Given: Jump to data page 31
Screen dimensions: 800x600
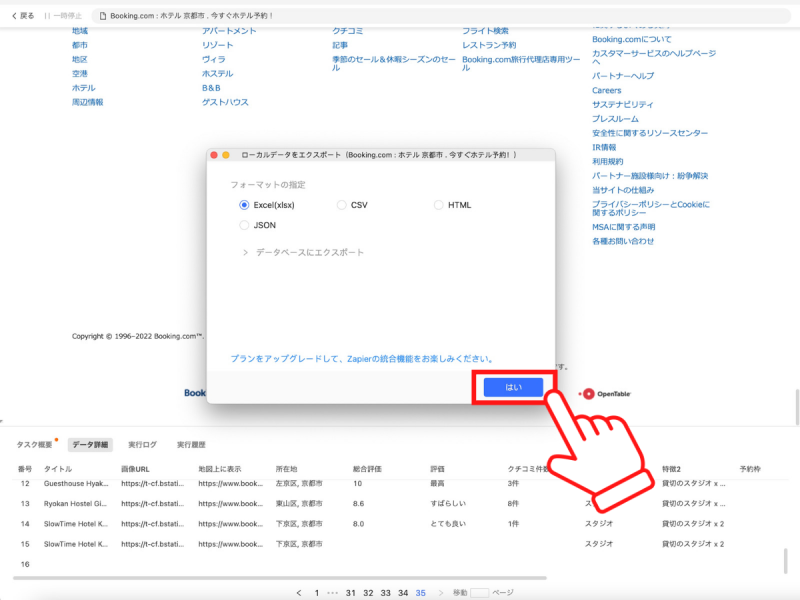Looking at the screenshot, I should click(351, 593).
